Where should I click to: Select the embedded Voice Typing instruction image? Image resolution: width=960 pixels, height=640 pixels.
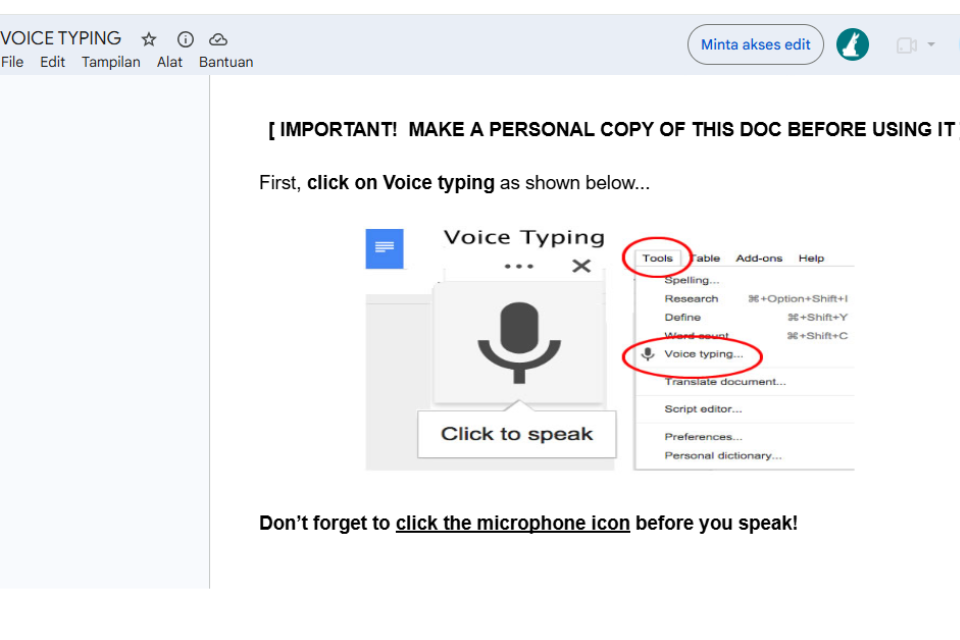[610, 349]
